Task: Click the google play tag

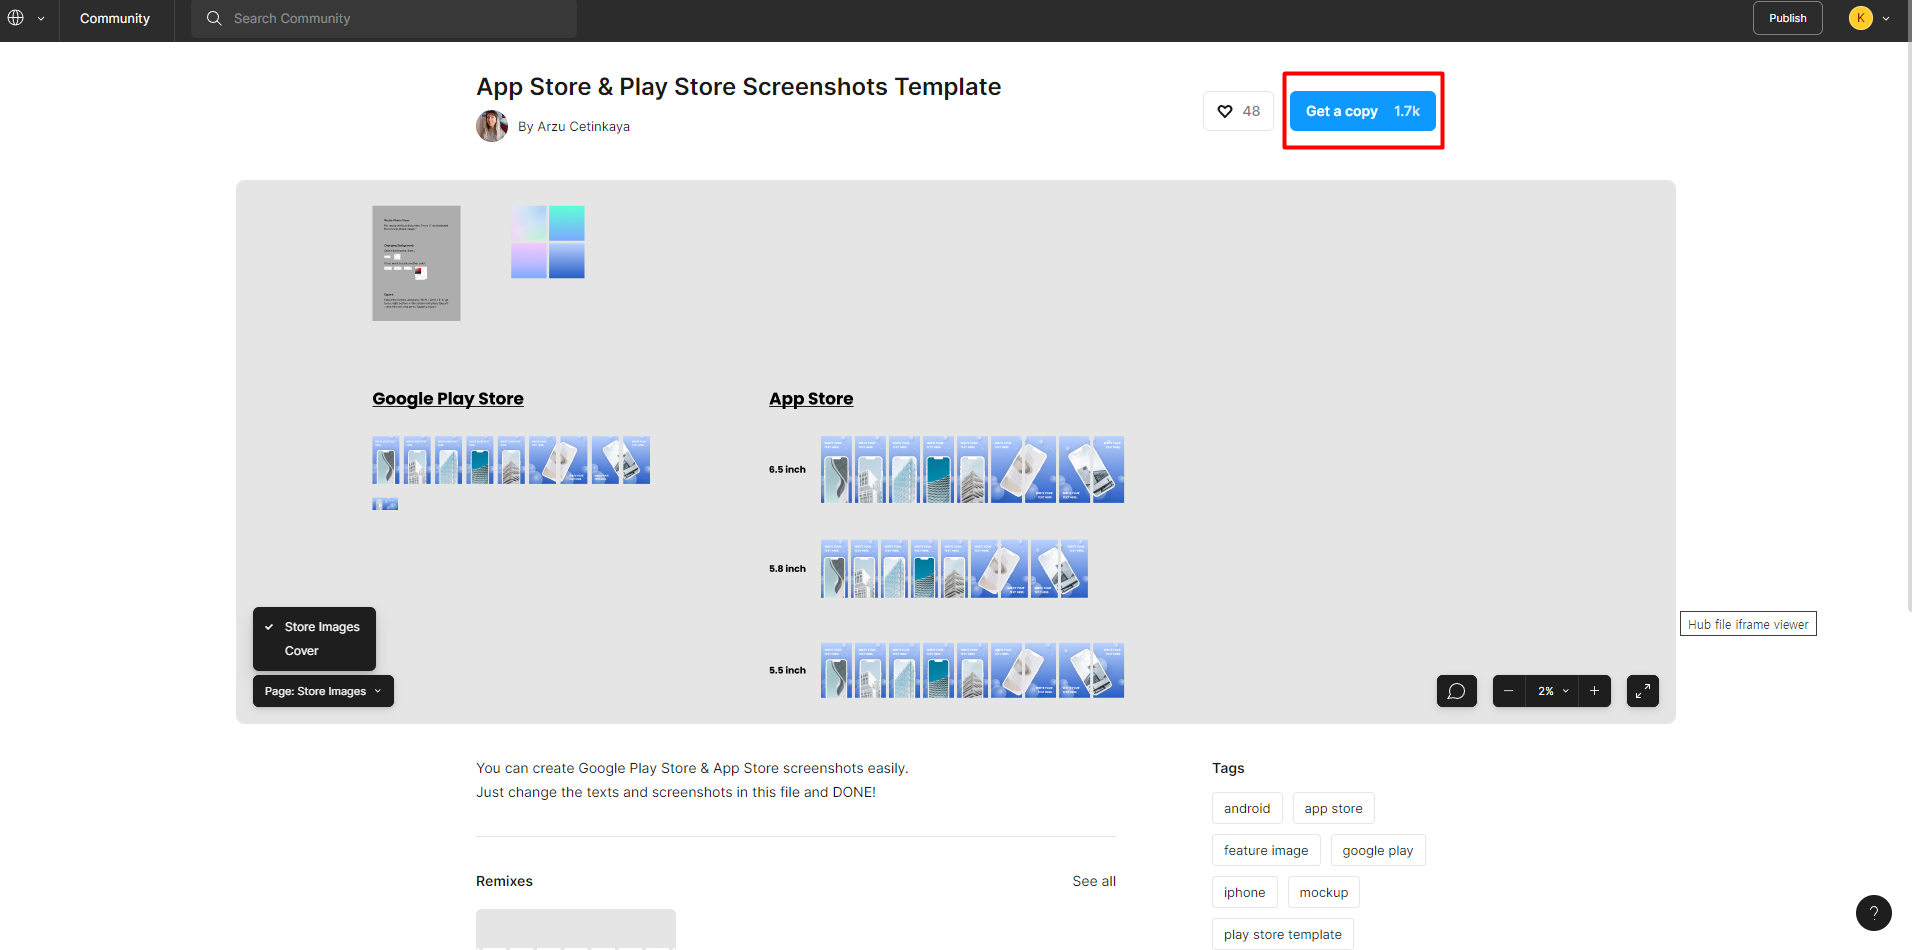Action: [x=1378, y=850]
